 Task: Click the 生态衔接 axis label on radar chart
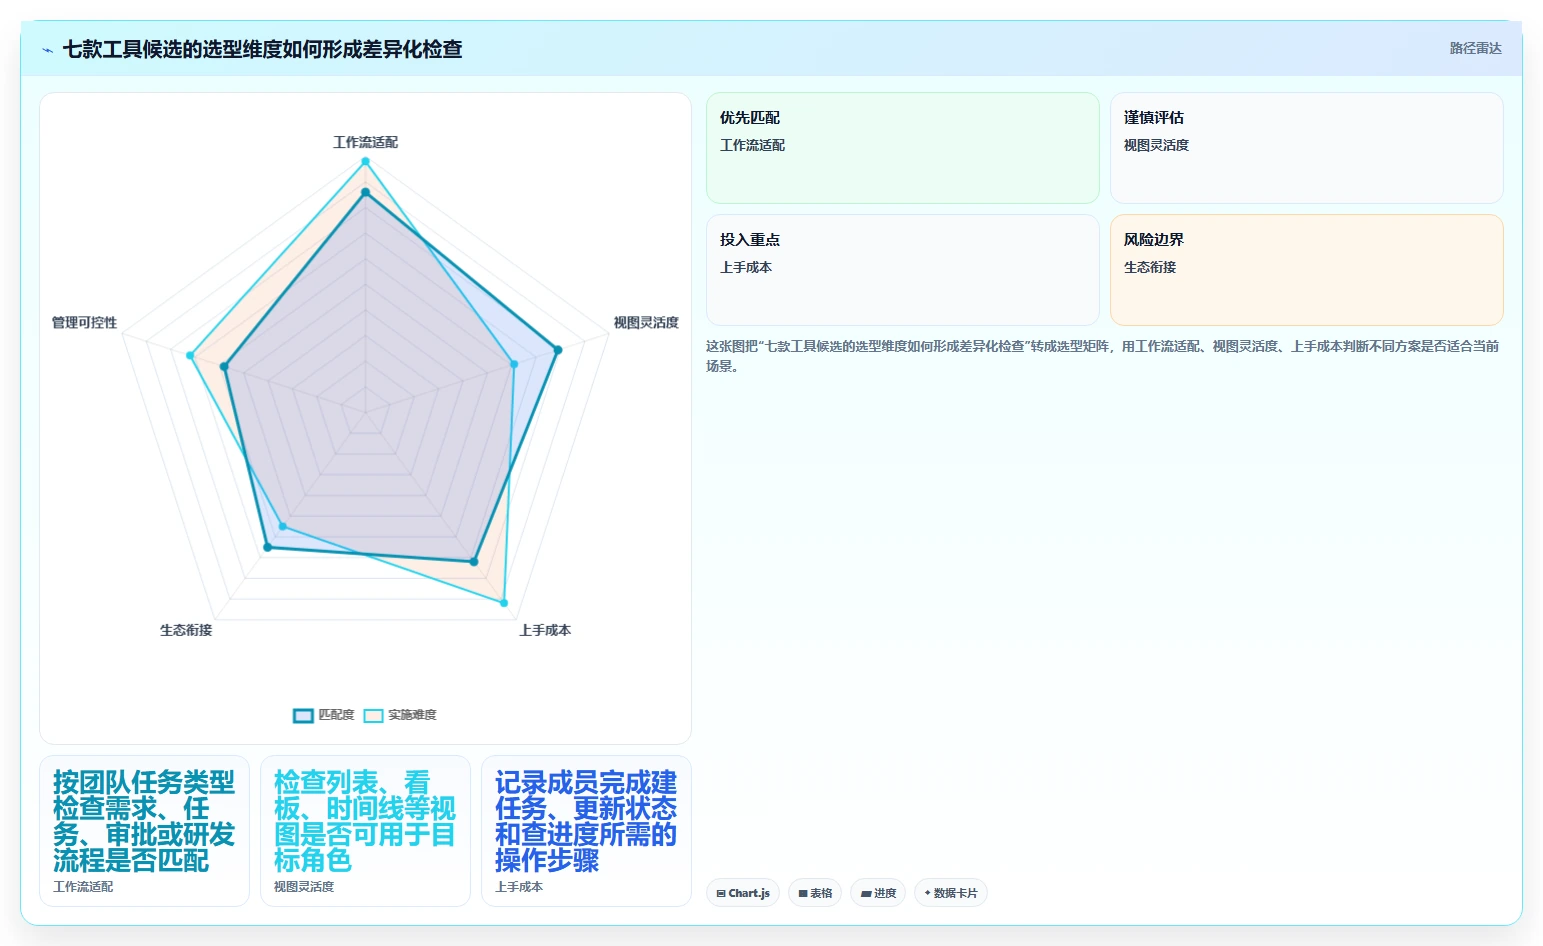186,630
